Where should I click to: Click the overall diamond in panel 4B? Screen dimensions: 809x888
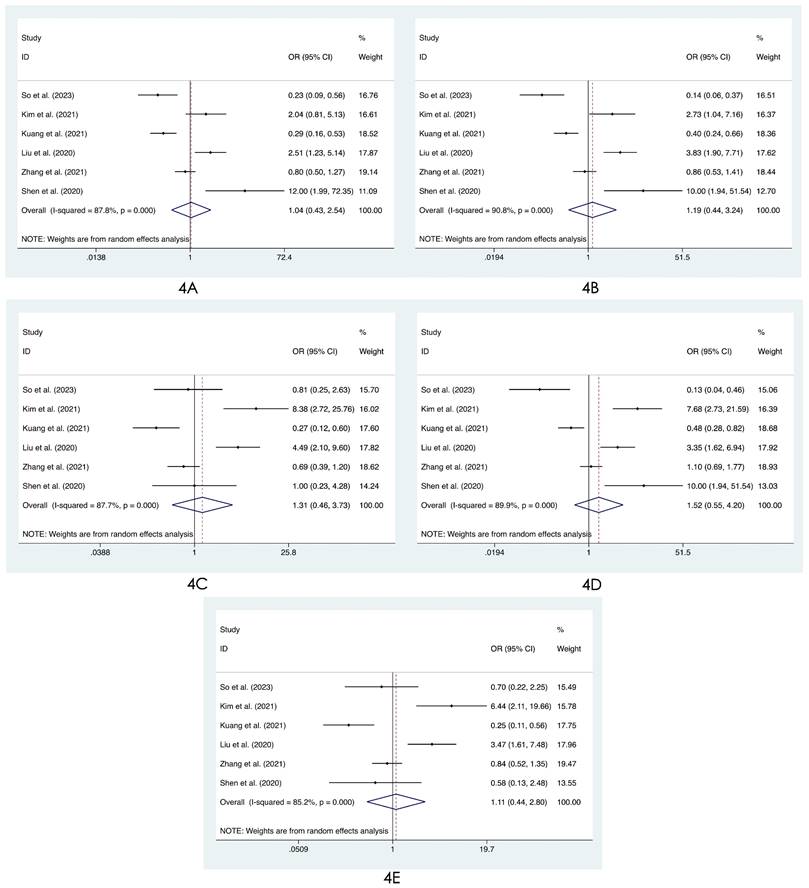[591, 210]
